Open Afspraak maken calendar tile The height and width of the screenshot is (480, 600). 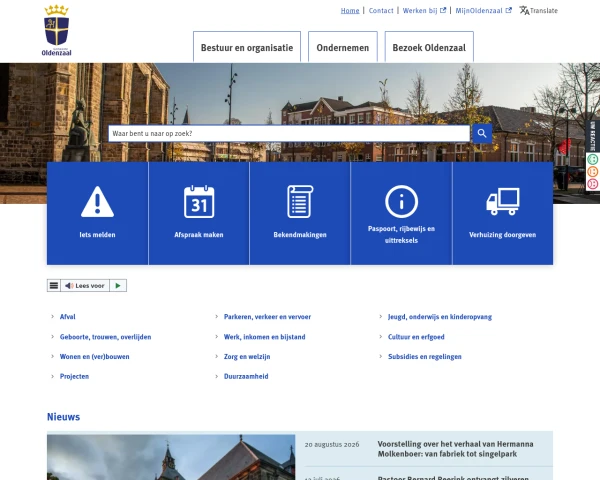(199, 213)
